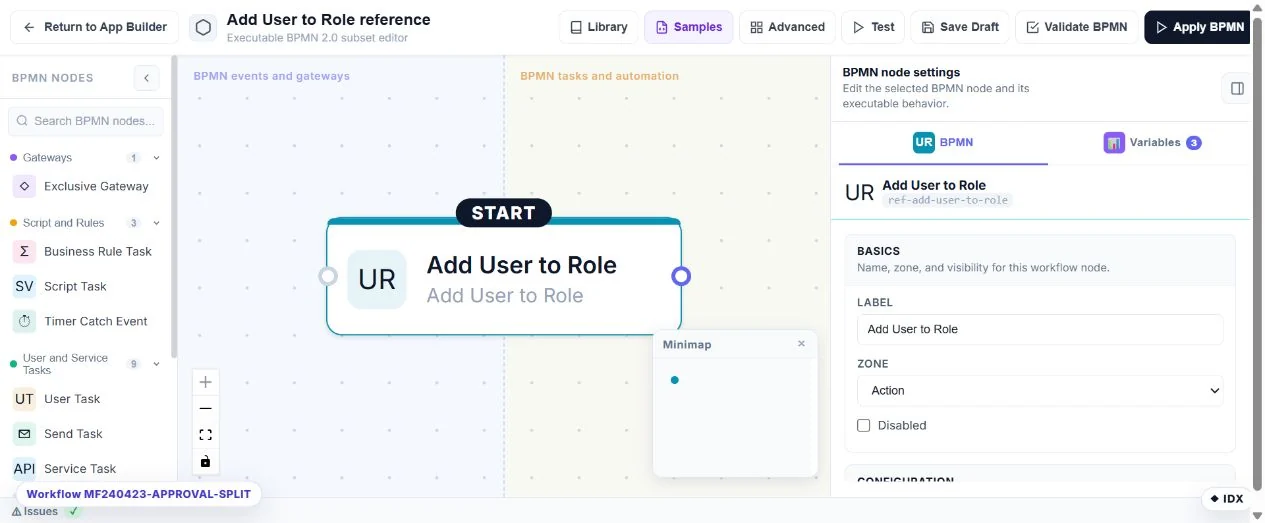The image size is (1265, 523).
Task: Open the Zone dropdown
Action: [1040, 391]
